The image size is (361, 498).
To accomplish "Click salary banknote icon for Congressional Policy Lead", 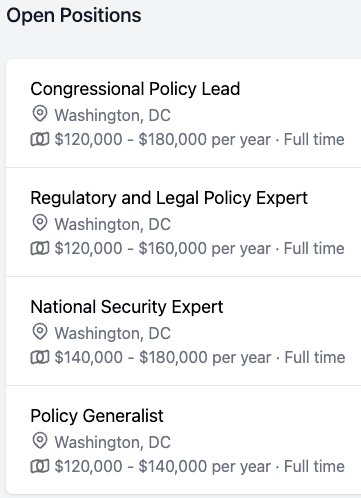I will point(40,139).
